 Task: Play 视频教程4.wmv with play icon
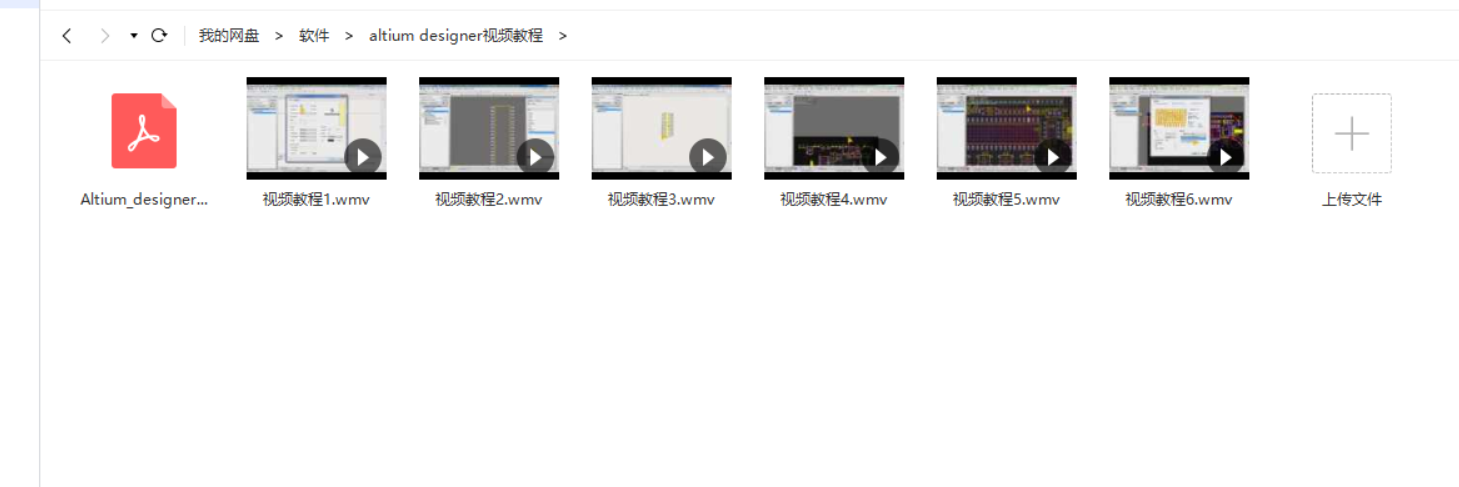coord(880,157)
